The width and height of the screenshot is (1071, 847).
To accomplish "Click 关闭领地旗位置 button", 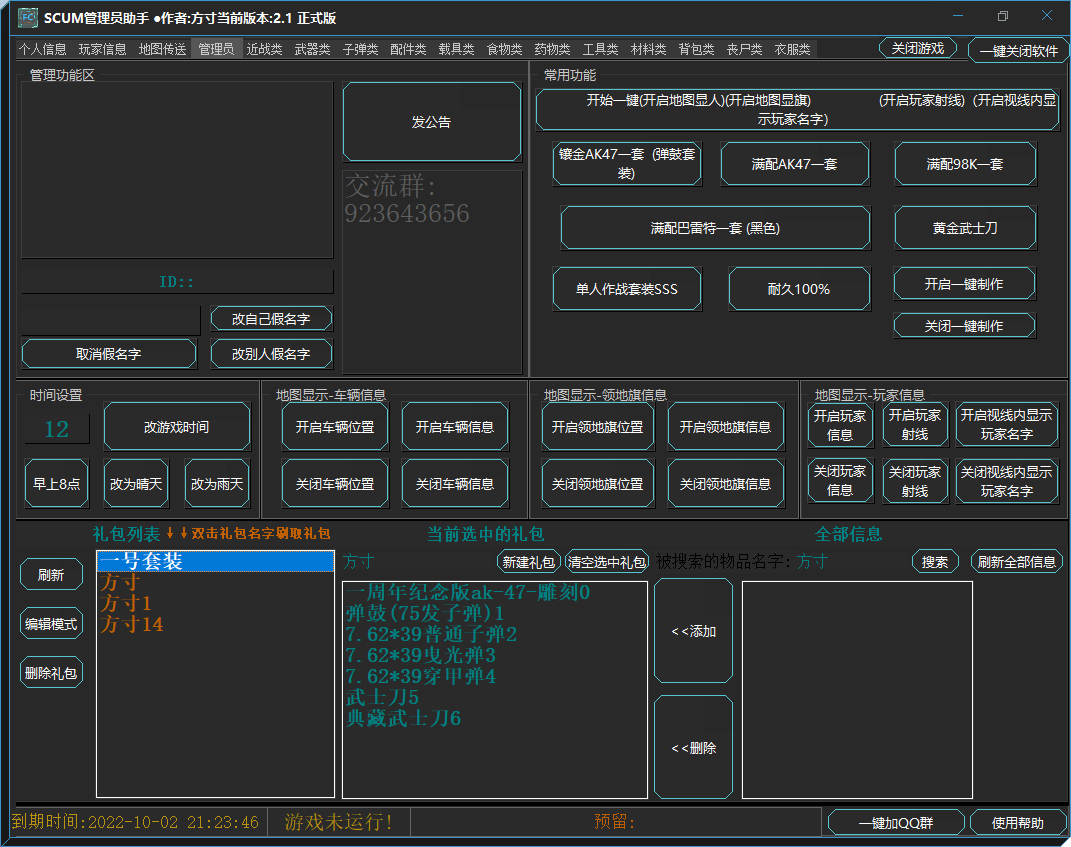I will pyautogui.click(x=598, y=484).
